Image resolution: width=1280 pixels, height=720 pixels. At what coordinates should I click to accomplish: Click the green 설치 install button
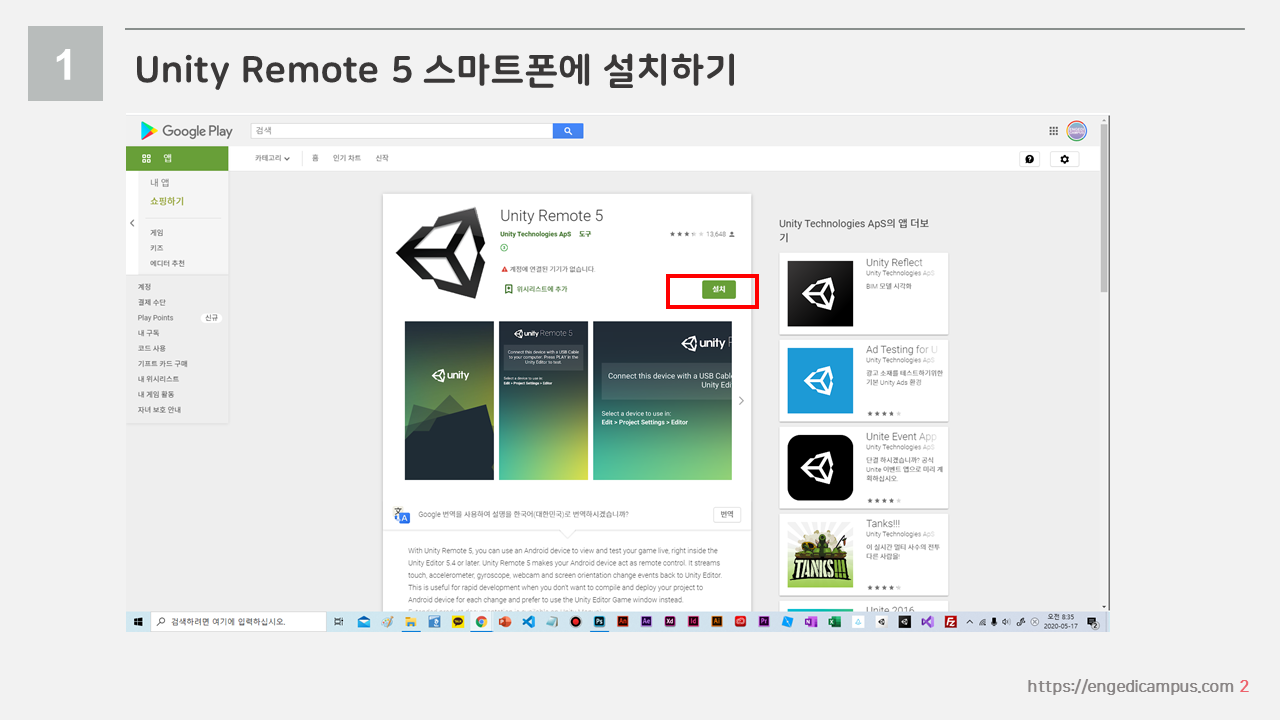pyautogui.click(x=718, y=289)
